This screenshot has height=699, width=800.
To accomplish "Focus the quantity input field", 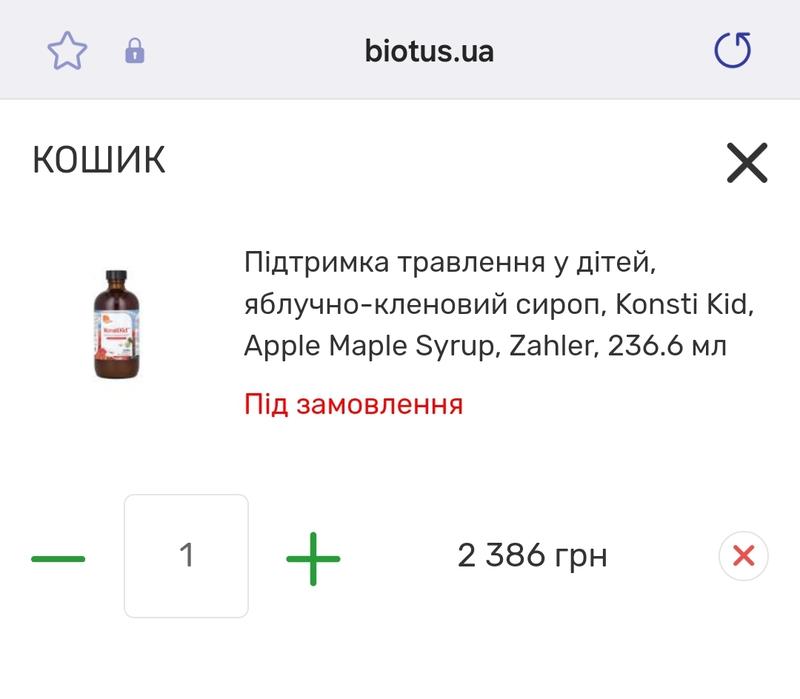I will click(186, 556).
